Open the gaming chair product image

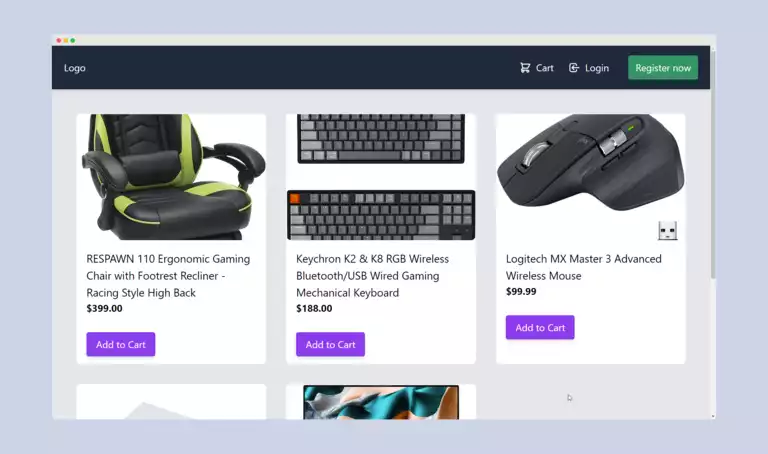171,177
